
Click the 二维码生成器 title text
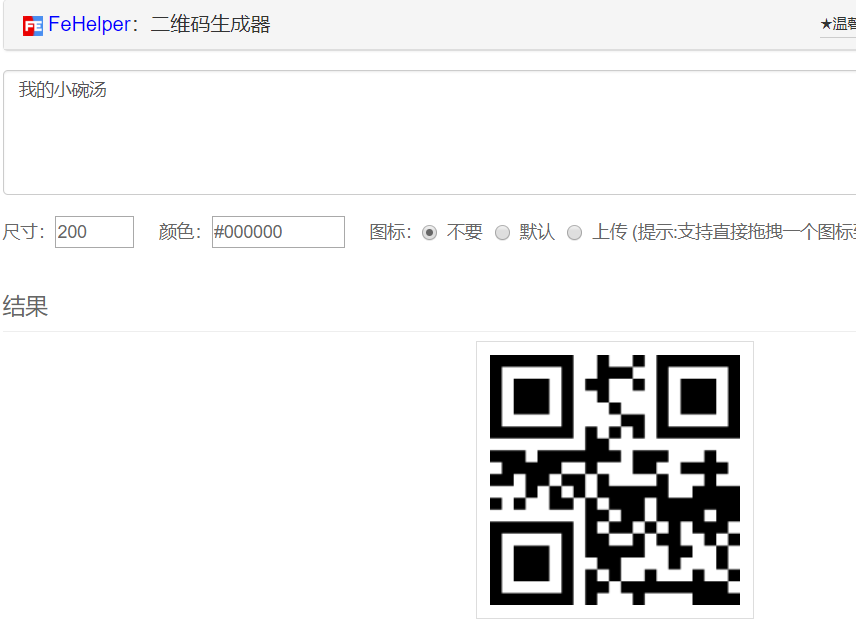pyautogui.click(x=210, y=25)
